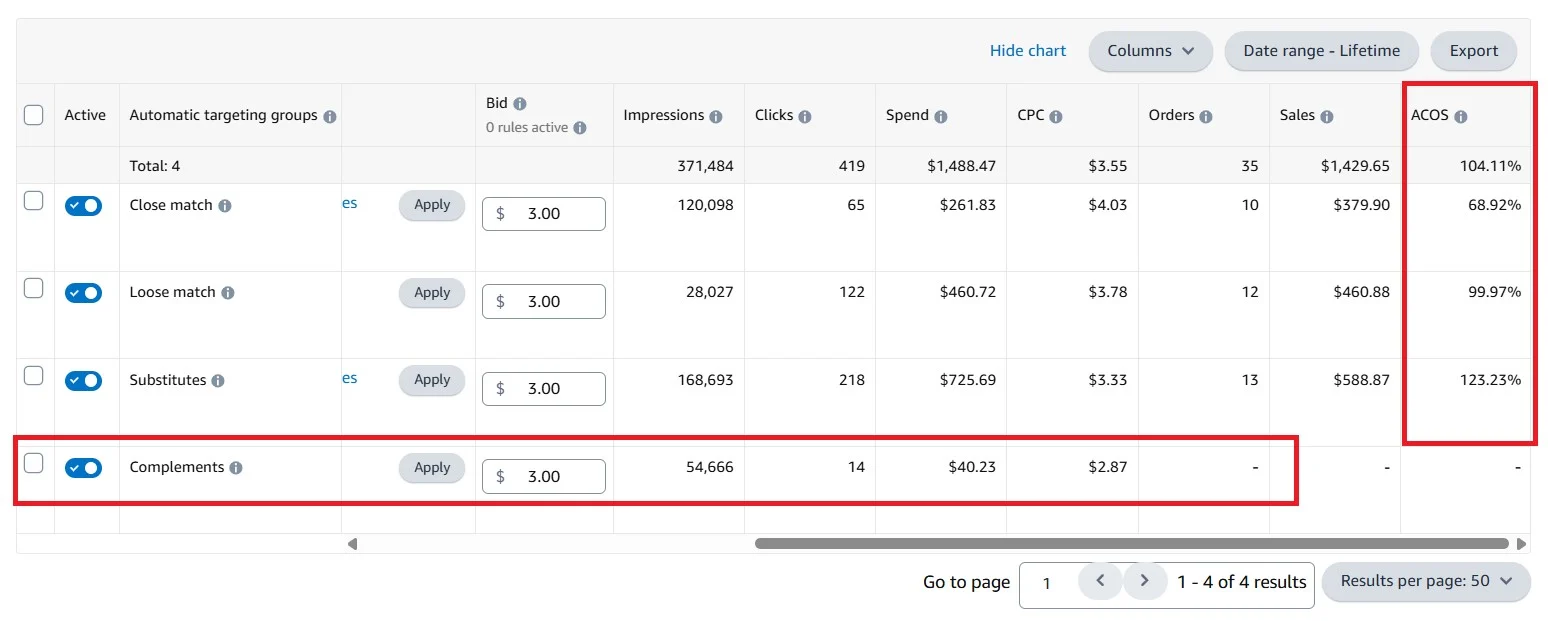The height and width of the screenshot is (621, 1548).
Task: Disable the Close match active toggle
Action: (83, 206)
